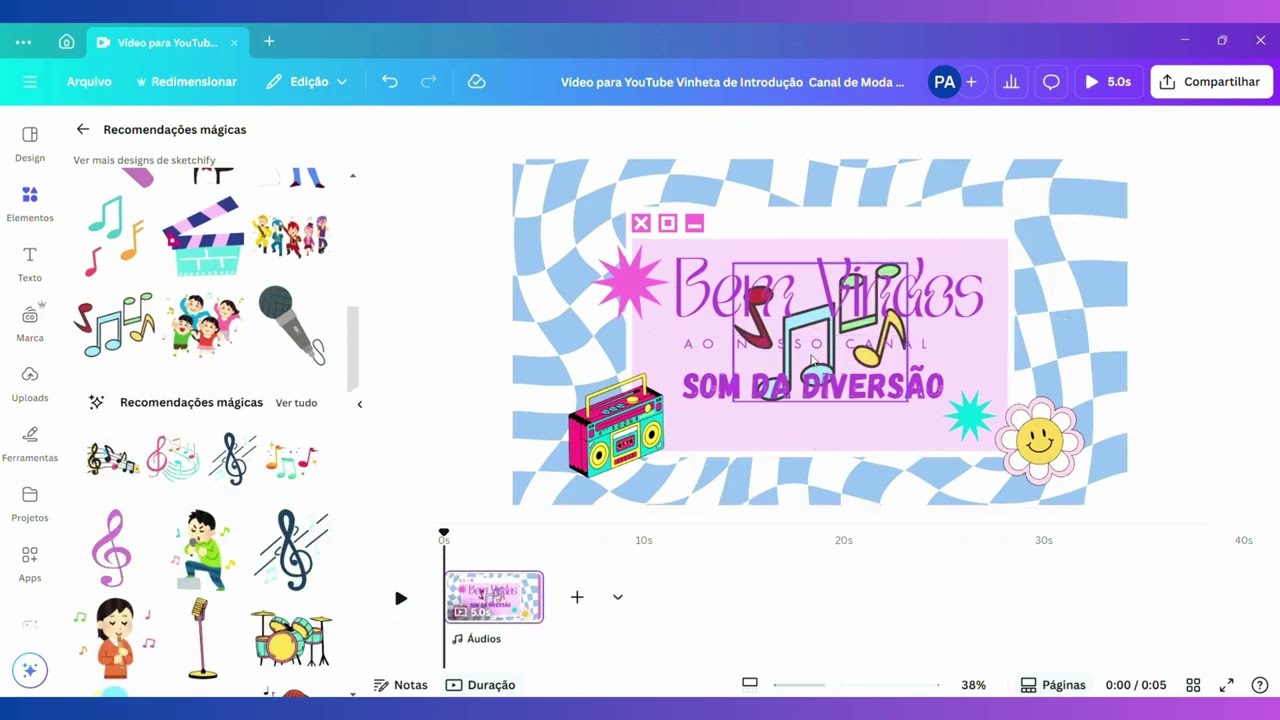Click the redo arrow
Viewport: 1280px width, 720px height.
pyautogui.click(x=428, y=82)
